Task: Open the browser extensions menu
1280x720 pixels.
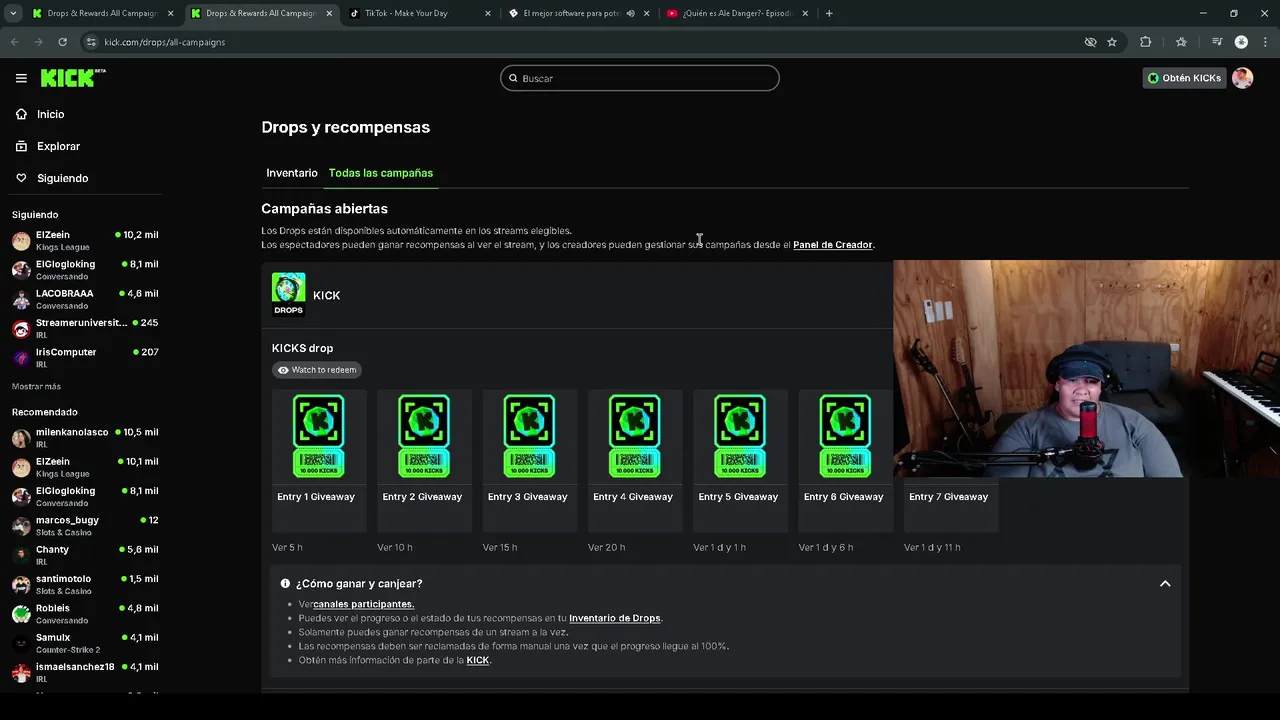Action: pyautogui.click(x=1146, y=42)
